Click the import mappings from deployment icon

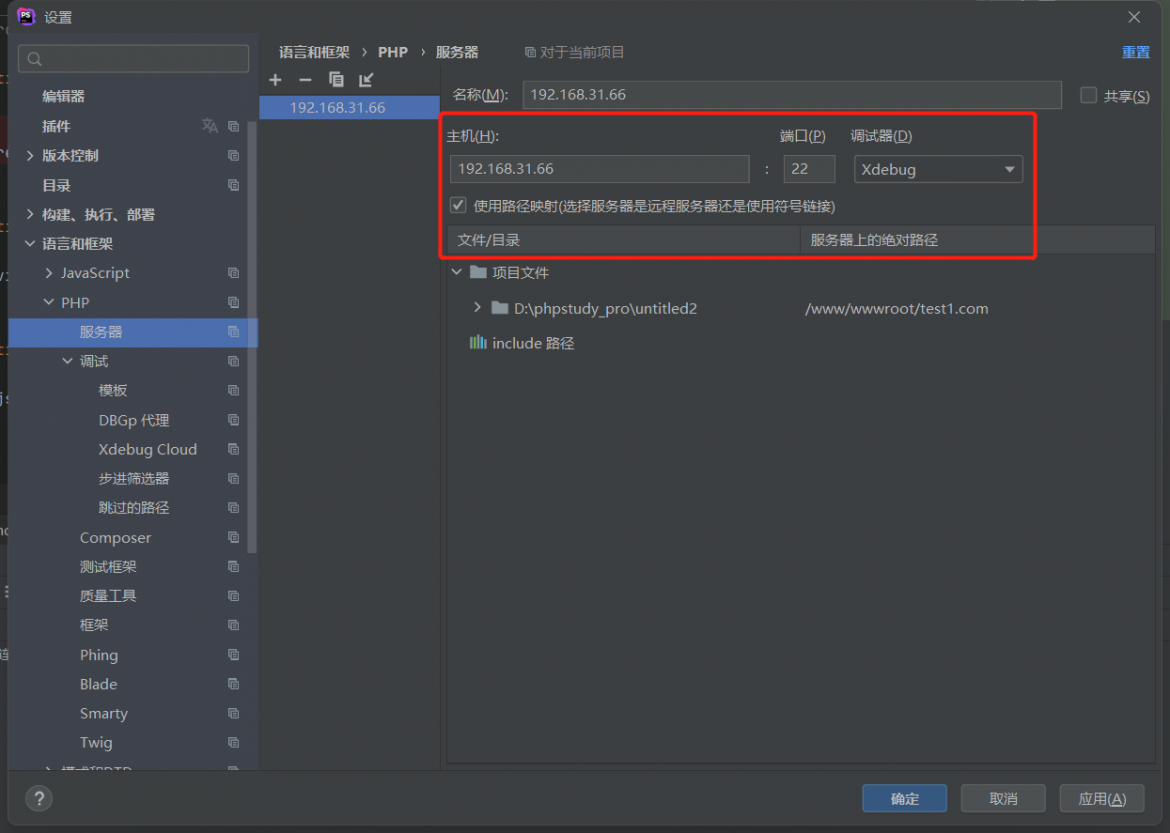366,79
